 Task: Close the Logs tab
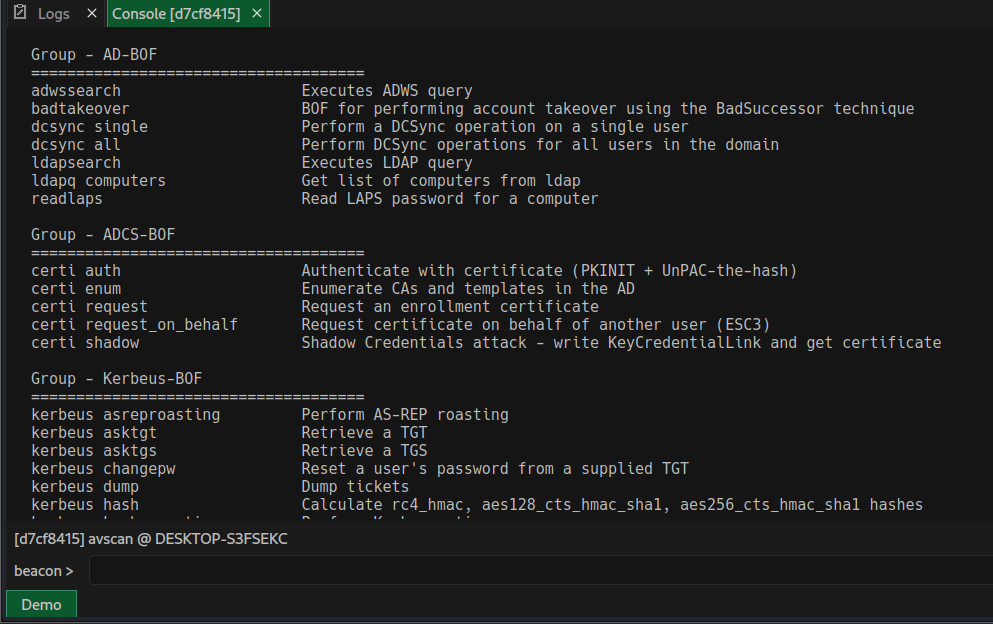pos(92,13)
